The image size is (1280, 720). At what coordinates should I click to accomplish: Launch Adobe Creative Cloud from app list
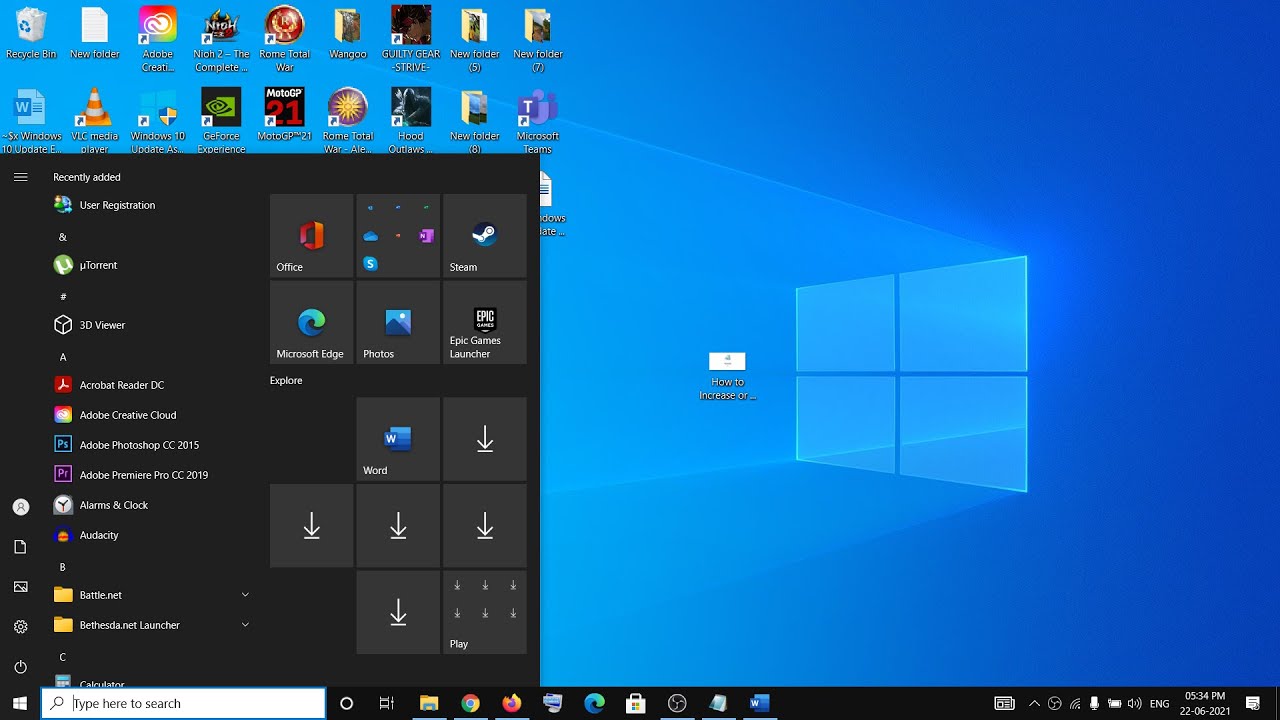coord(150,415)
